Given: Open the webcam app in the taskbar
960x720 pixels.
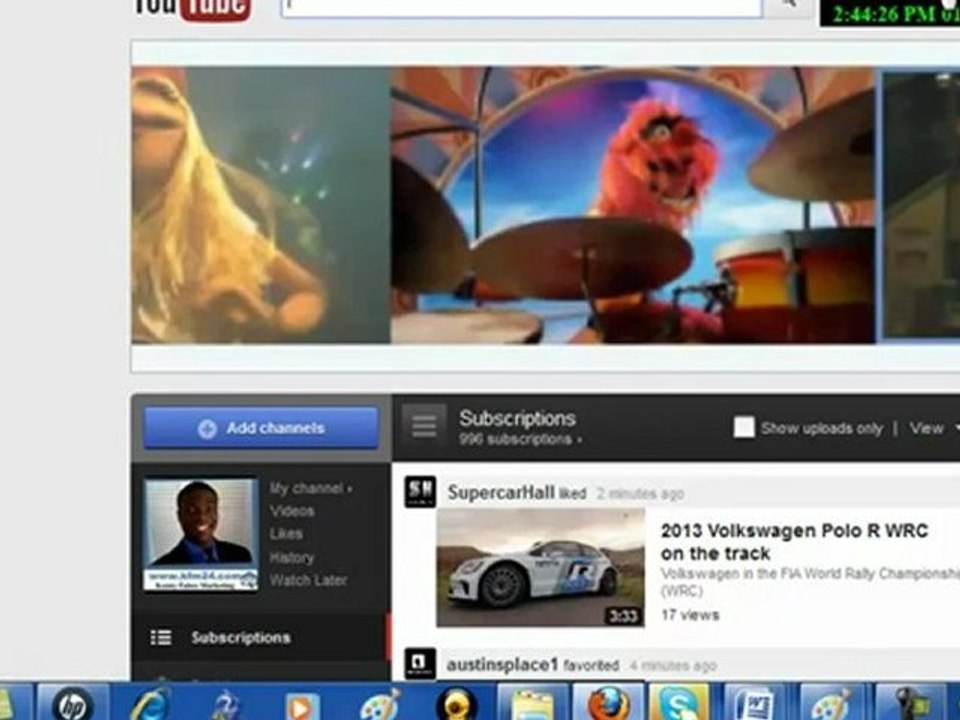Looking at the screenshot, I should point(456,704).
